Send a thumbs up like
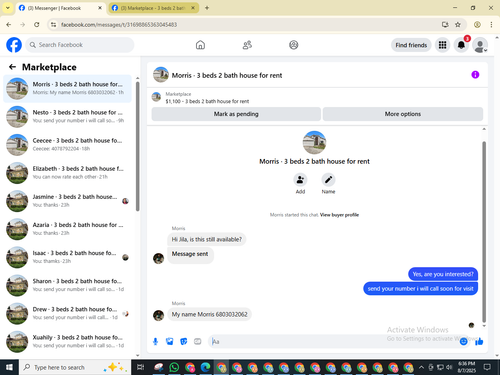Screen dimensions: 500x375 [x=479, y=341]
